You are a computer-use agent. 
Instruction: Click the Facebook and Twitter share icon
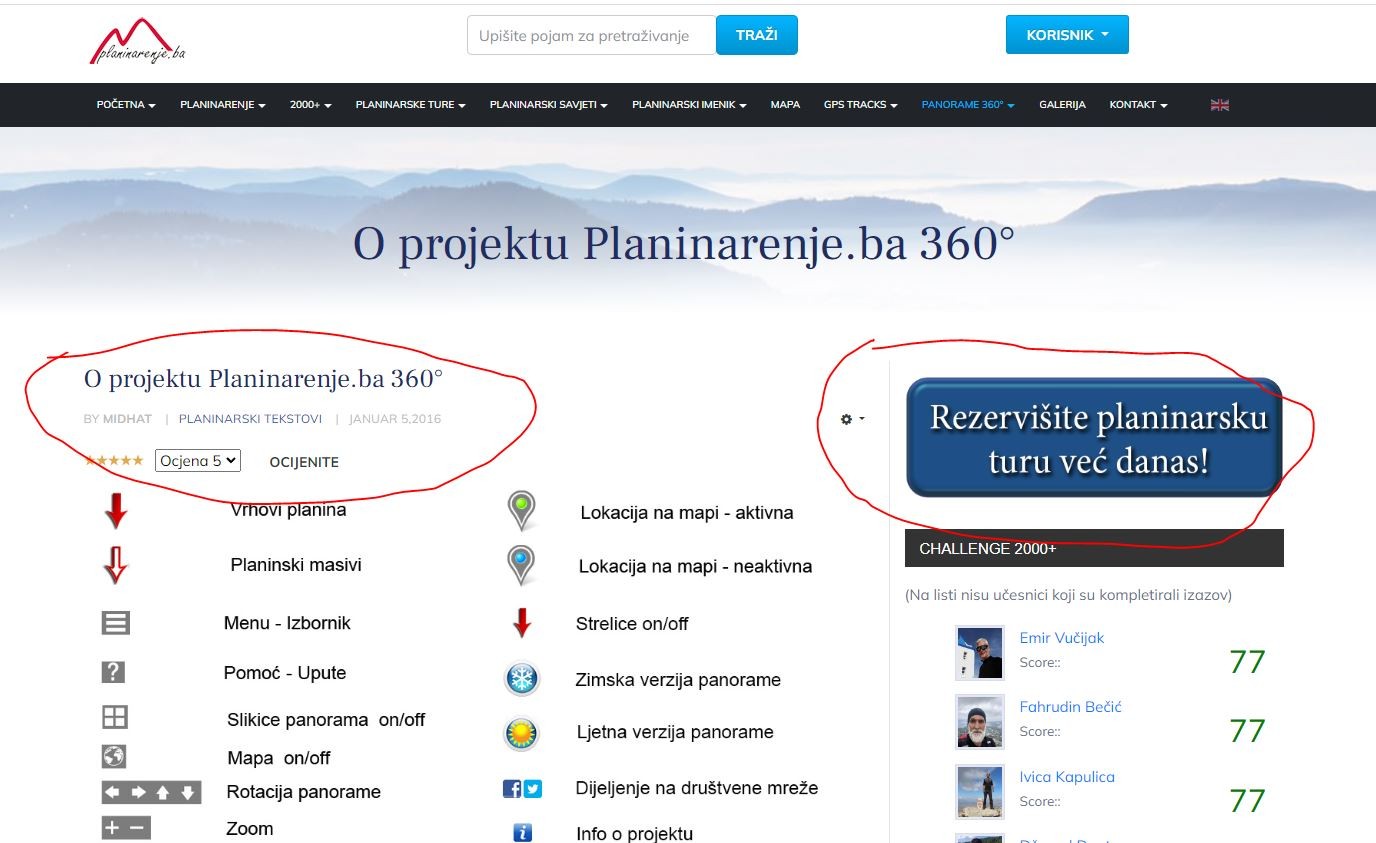point(521,789)
